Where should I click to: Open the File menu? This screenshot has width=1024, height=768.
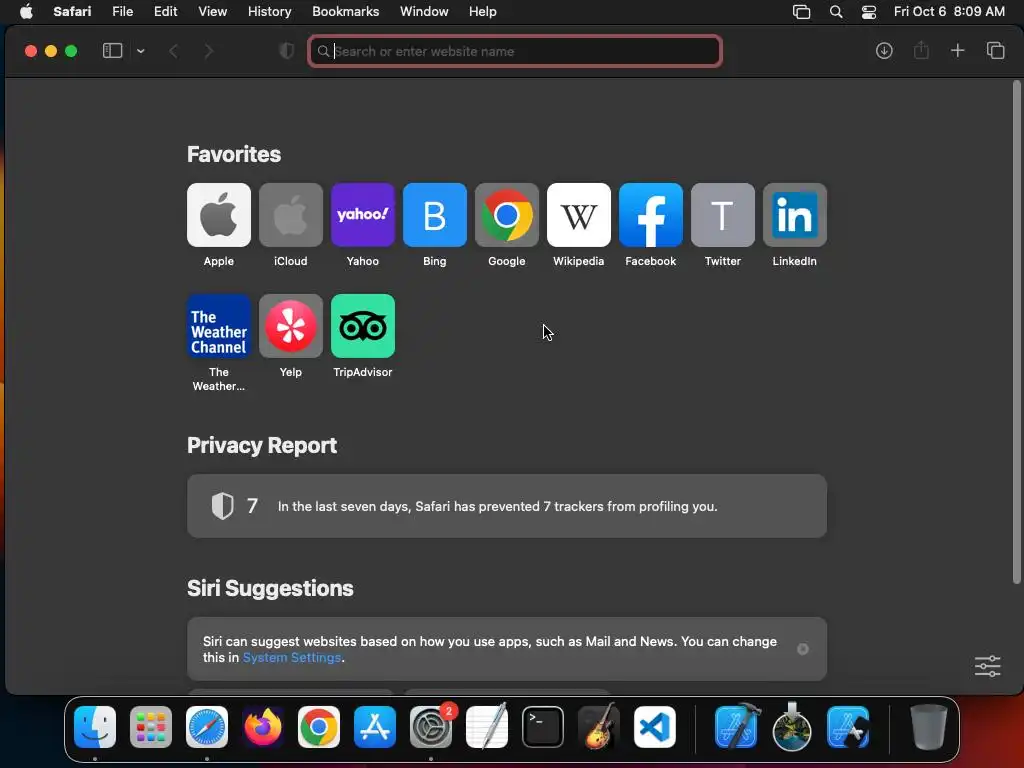tap(123, 12)
